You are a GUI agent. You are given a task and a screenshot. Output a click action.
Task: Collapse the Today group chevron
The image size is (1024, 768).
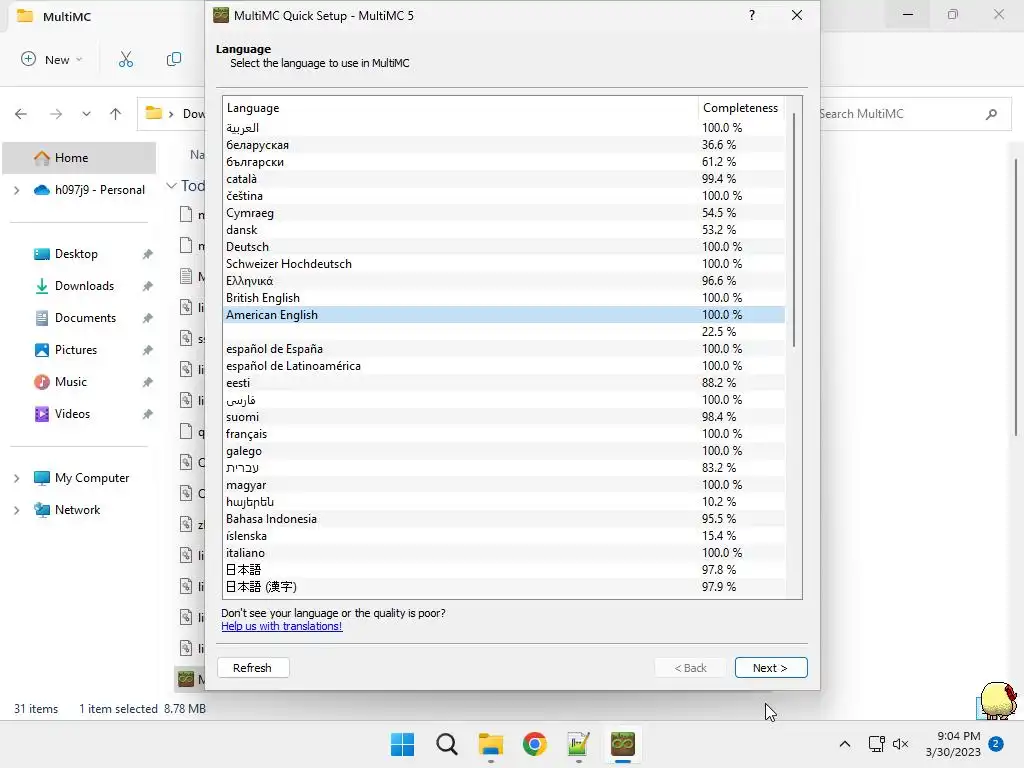point(171,185)
